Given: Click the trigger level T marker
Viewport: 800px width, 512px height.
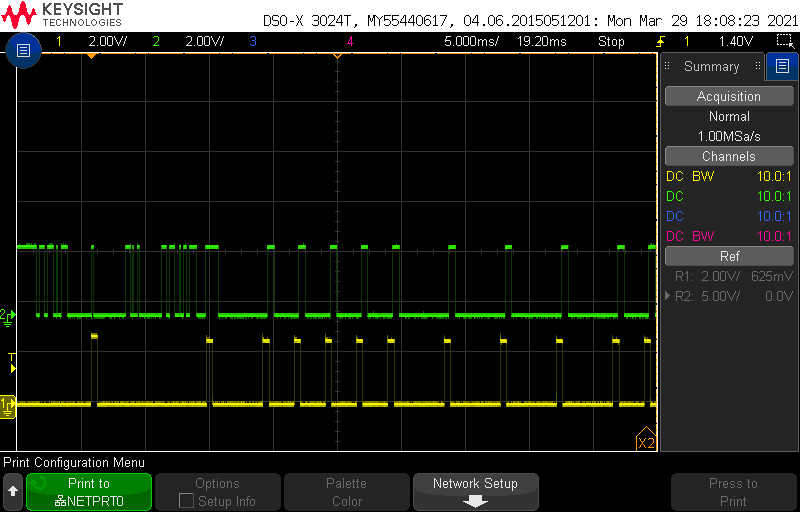Looking at the screenshot, I should tap(12, 362).
